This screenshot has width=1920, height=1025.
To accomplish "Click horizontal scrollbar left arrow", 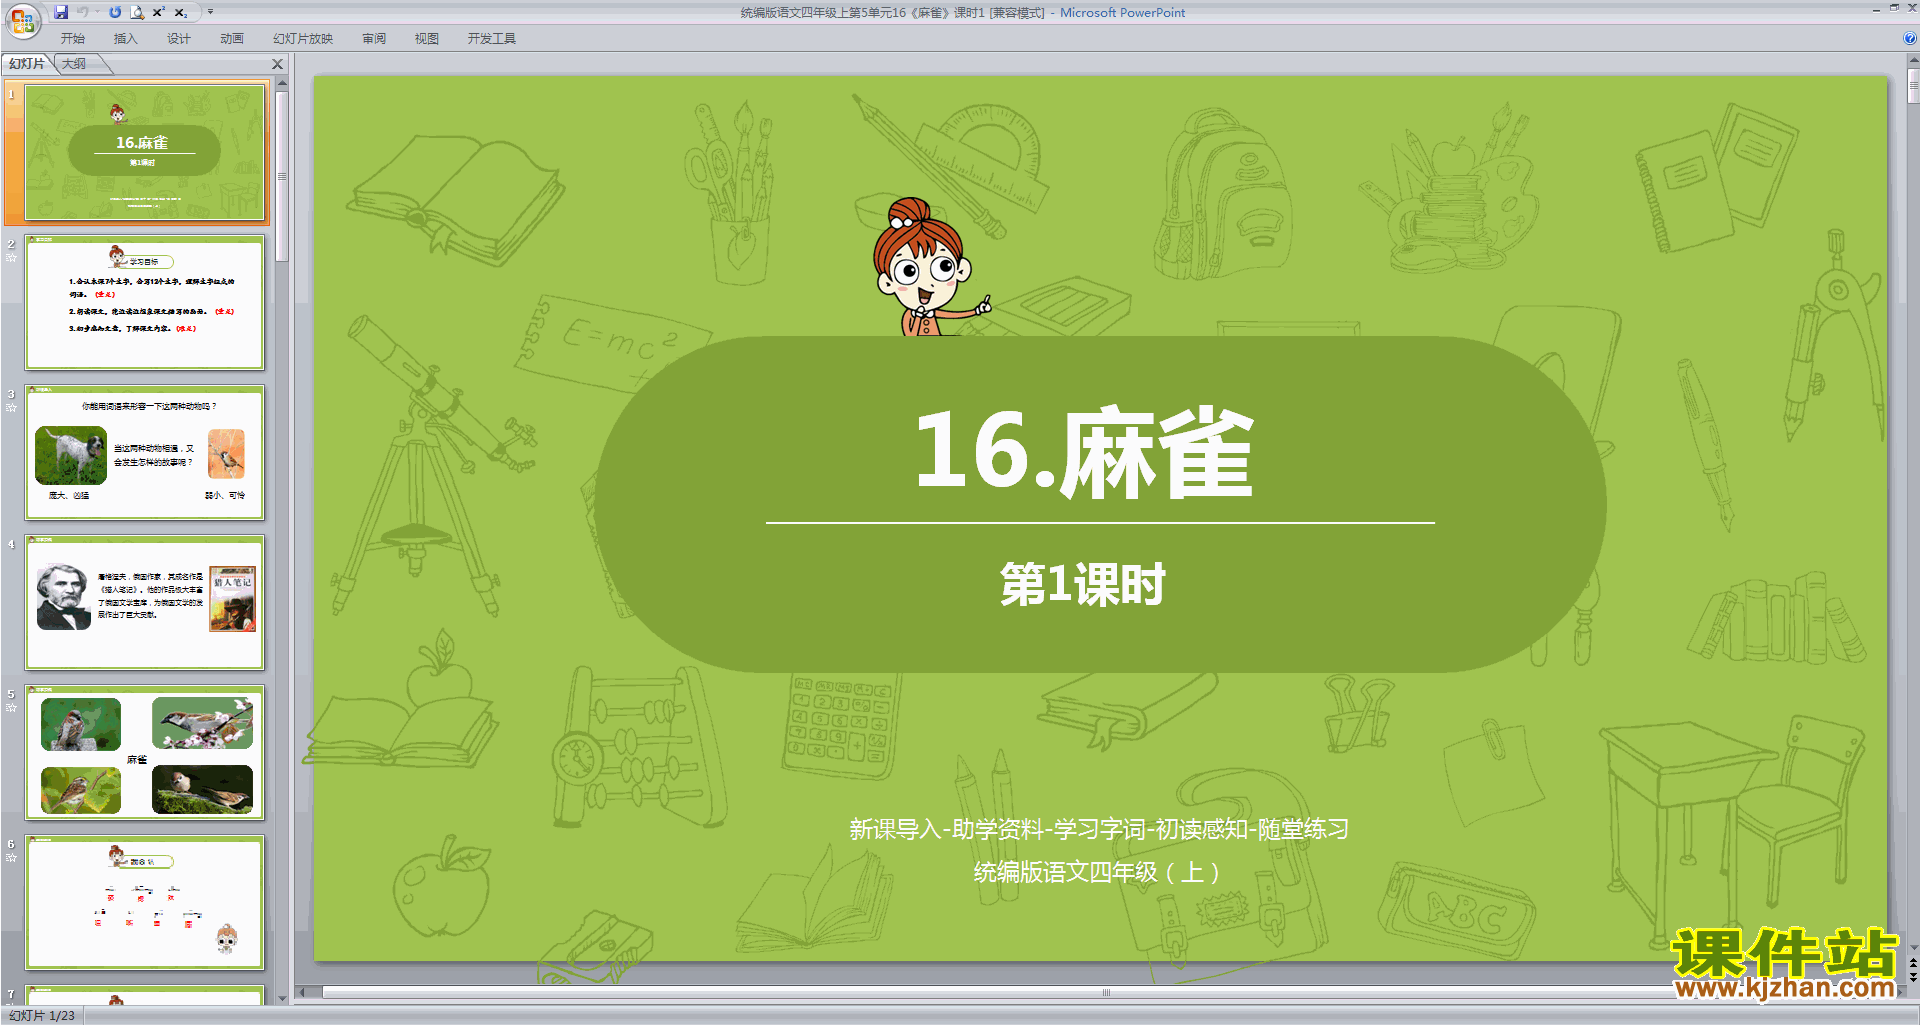I will point(303,992).
